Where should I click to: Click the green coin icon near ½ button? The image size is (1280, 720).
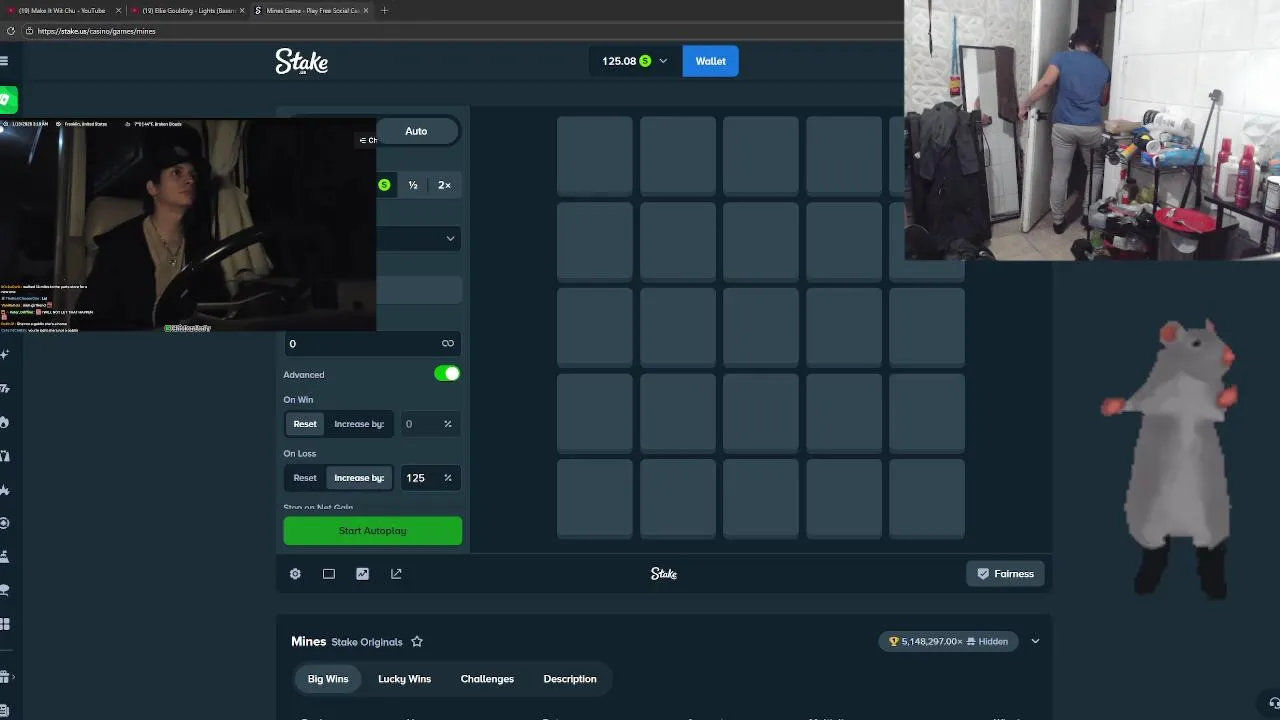384,185
